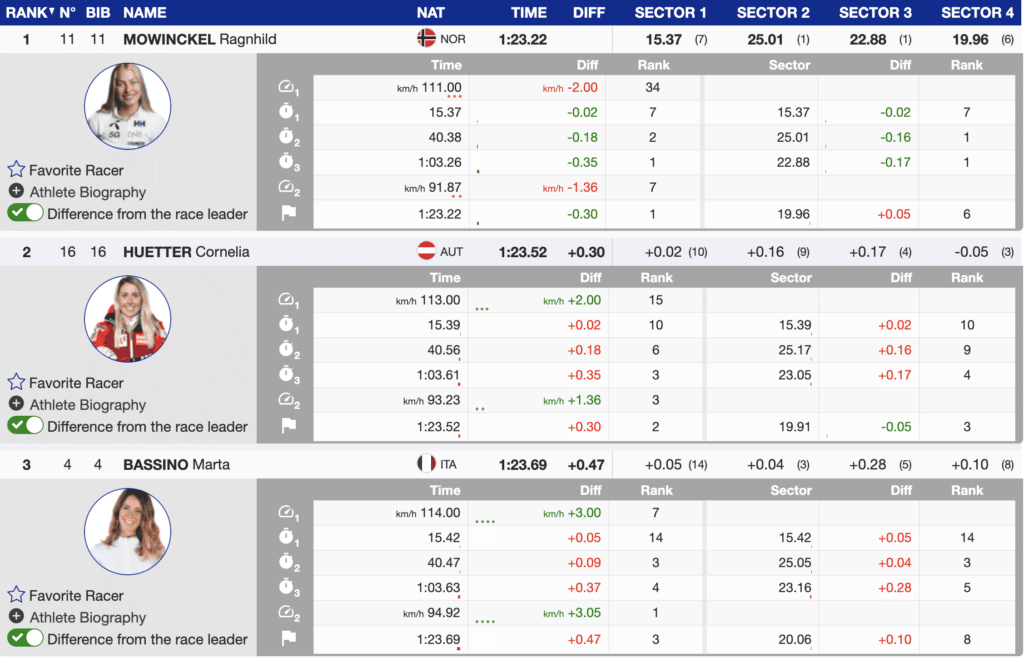
Task: Click the Favorite Racer star for Mowinckel
Action: pos(16,170)
